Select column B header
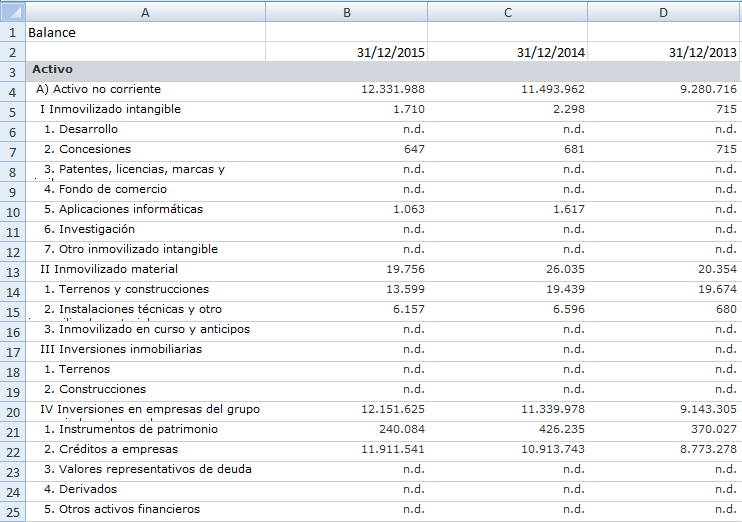 point(346,11)
